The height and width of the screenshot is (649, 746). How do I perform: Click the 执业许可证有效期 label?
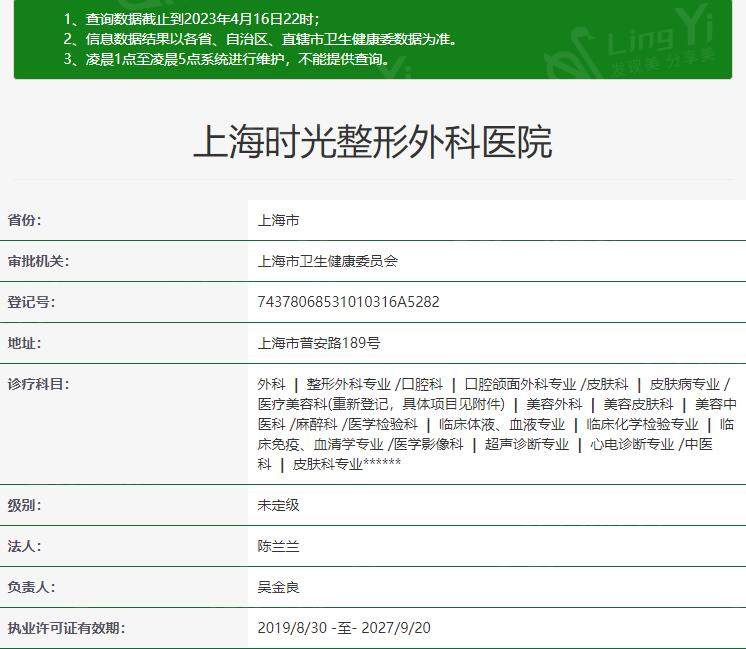pos(66,628)
